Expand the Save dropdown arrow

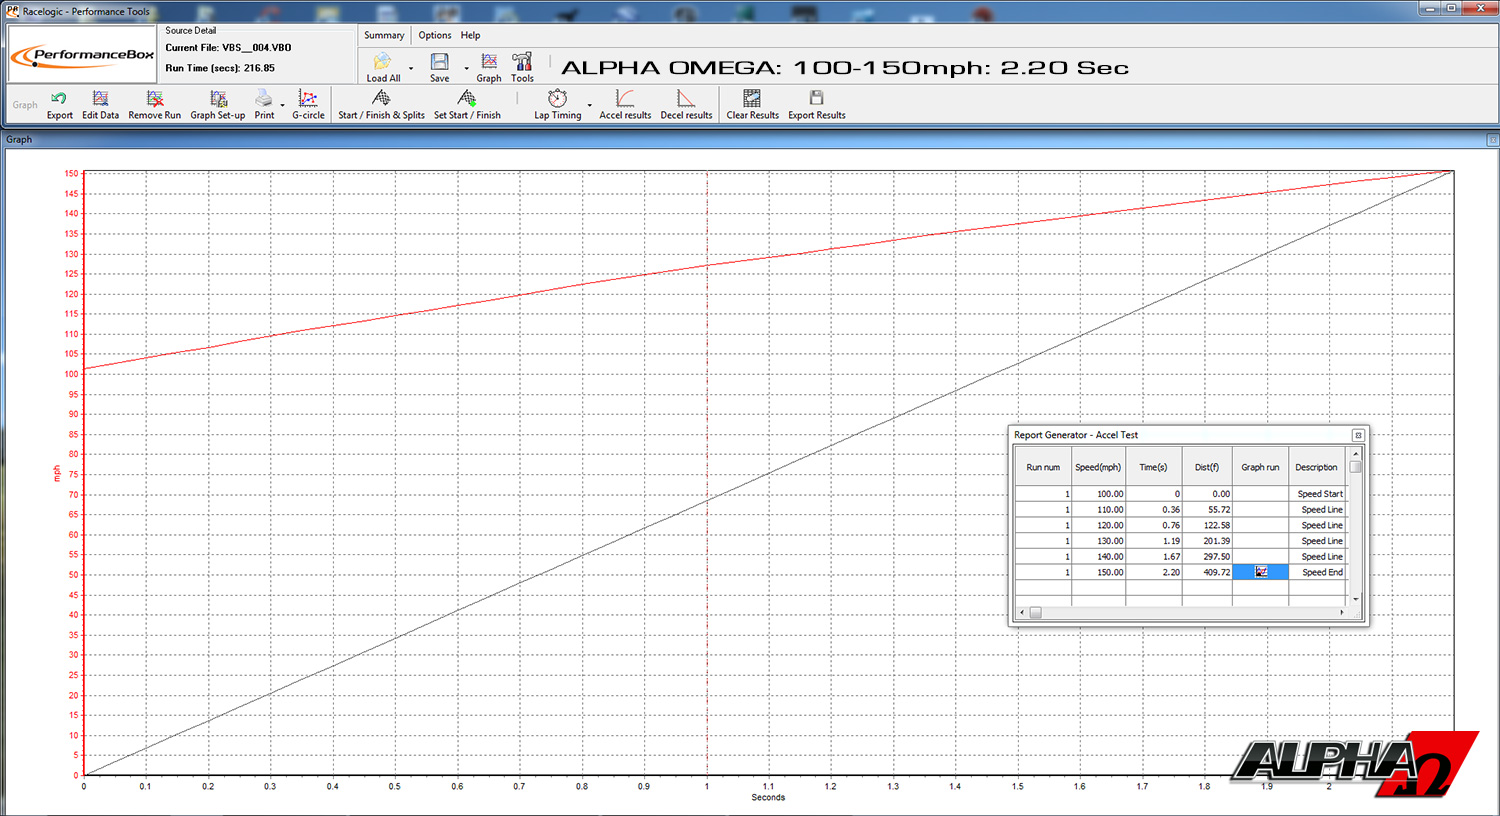click(467, 69)
